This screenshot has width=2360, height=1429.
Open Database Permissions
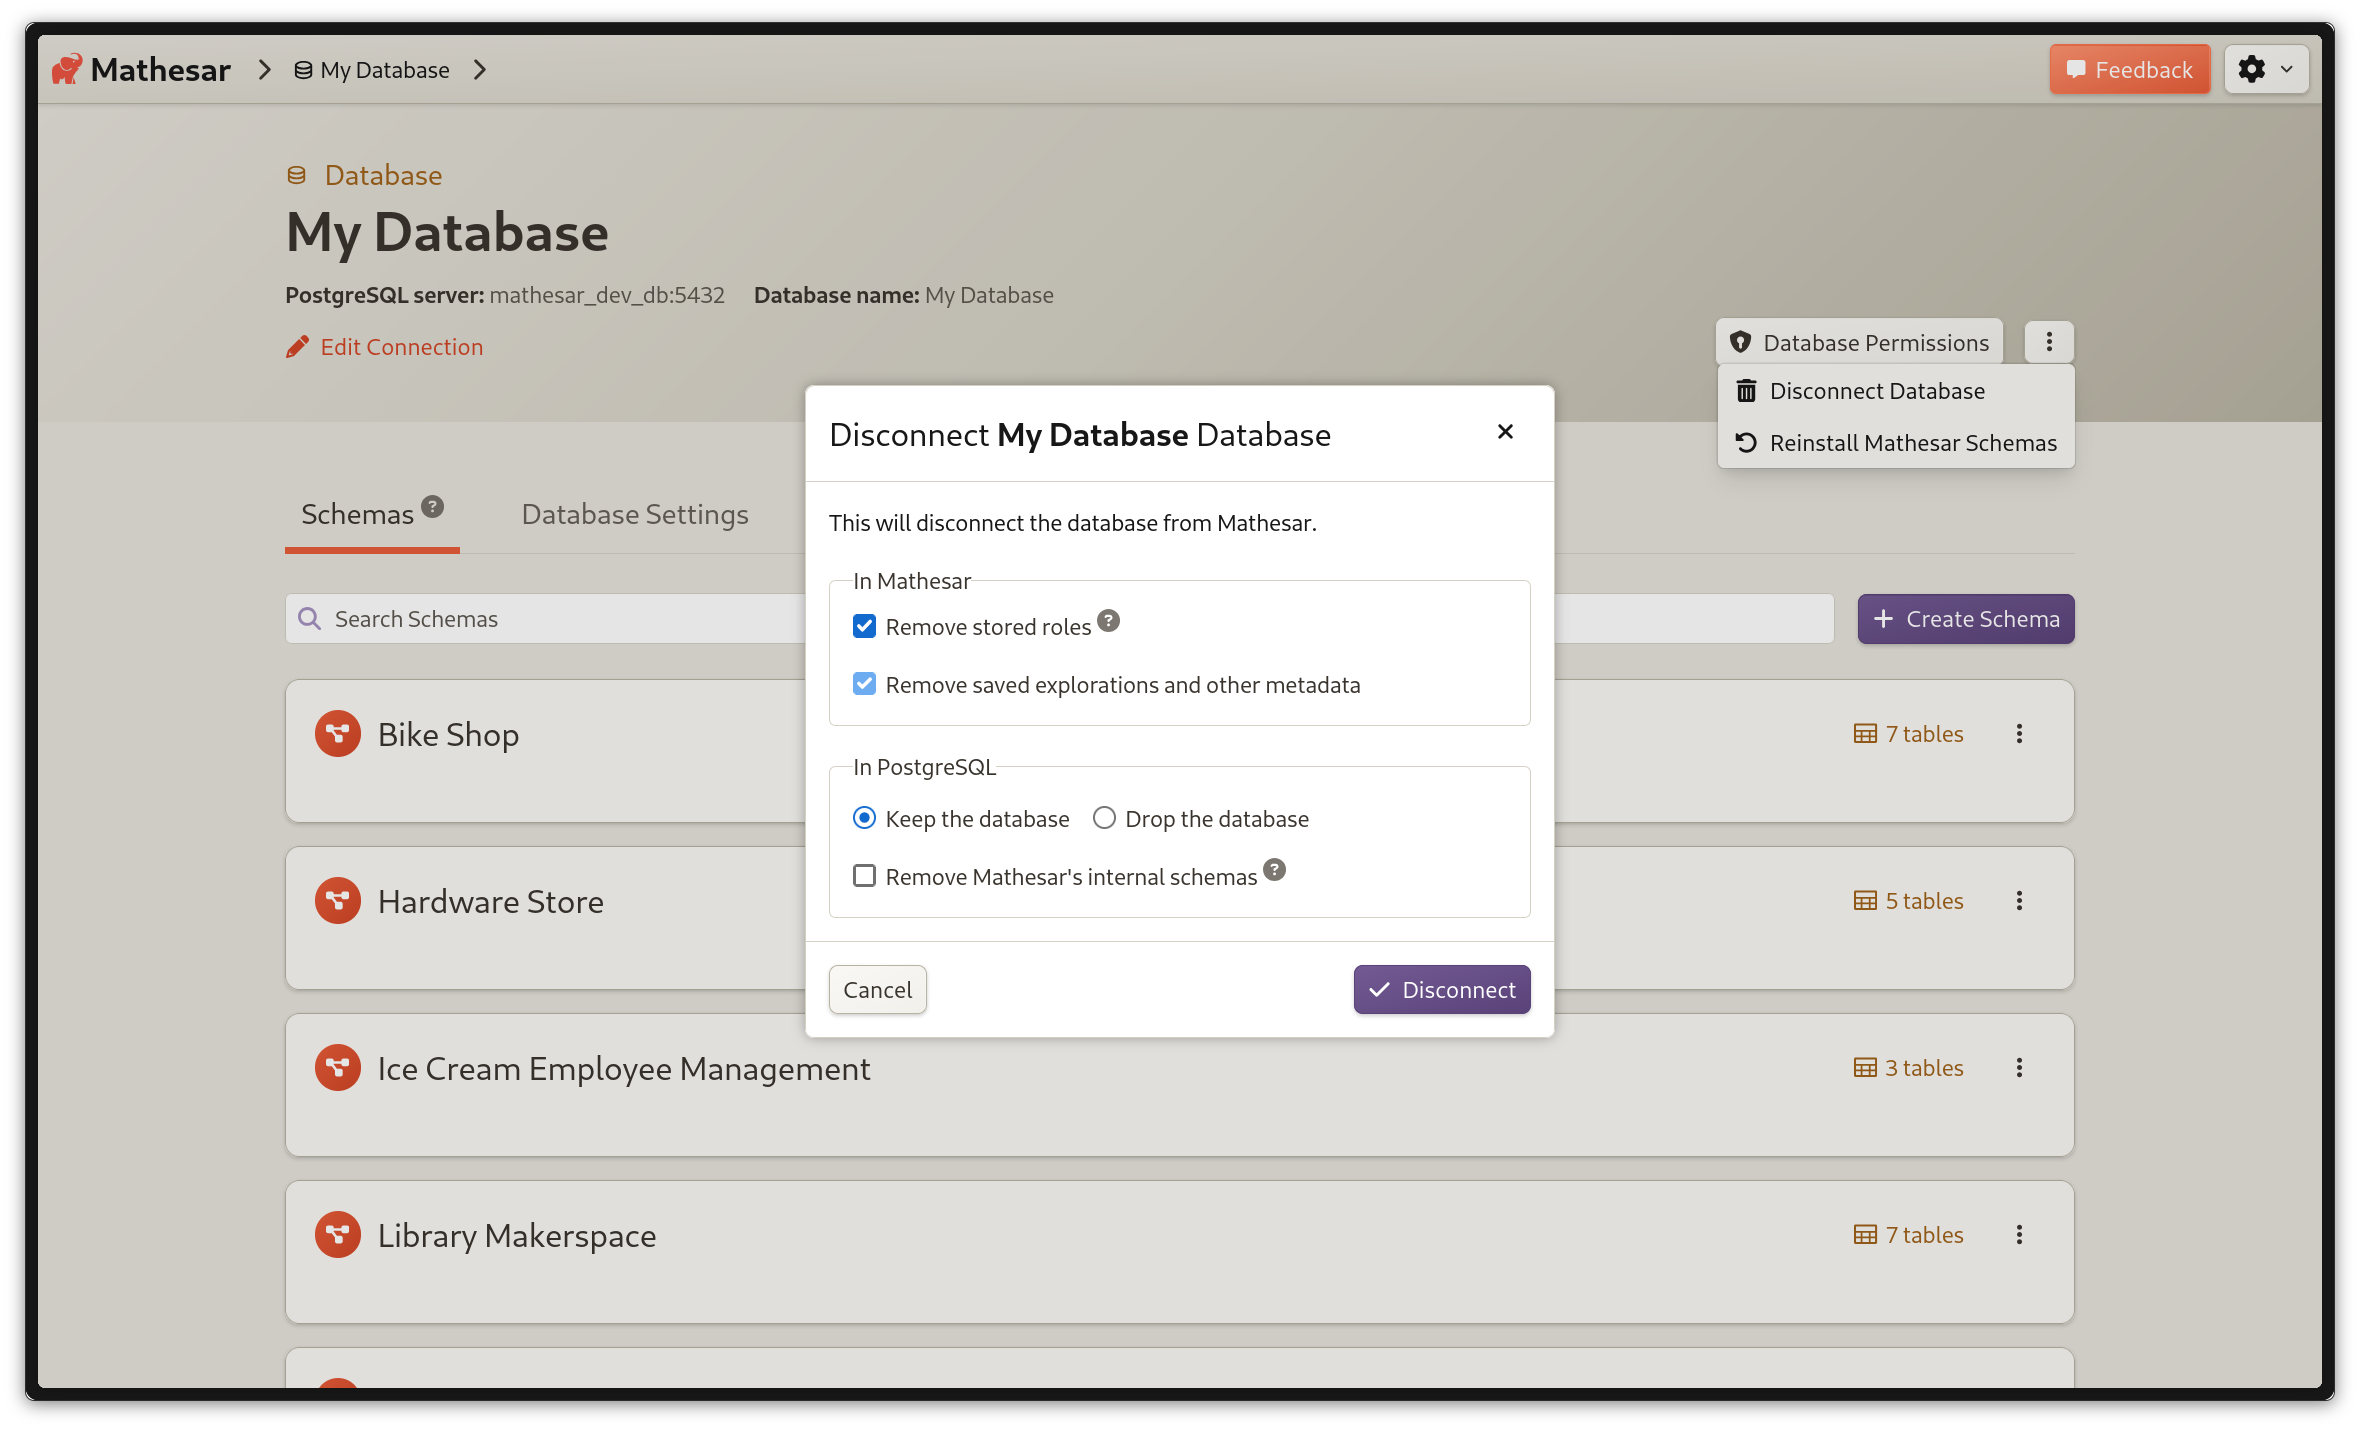pyautogui.click(x=1859, y=342)
